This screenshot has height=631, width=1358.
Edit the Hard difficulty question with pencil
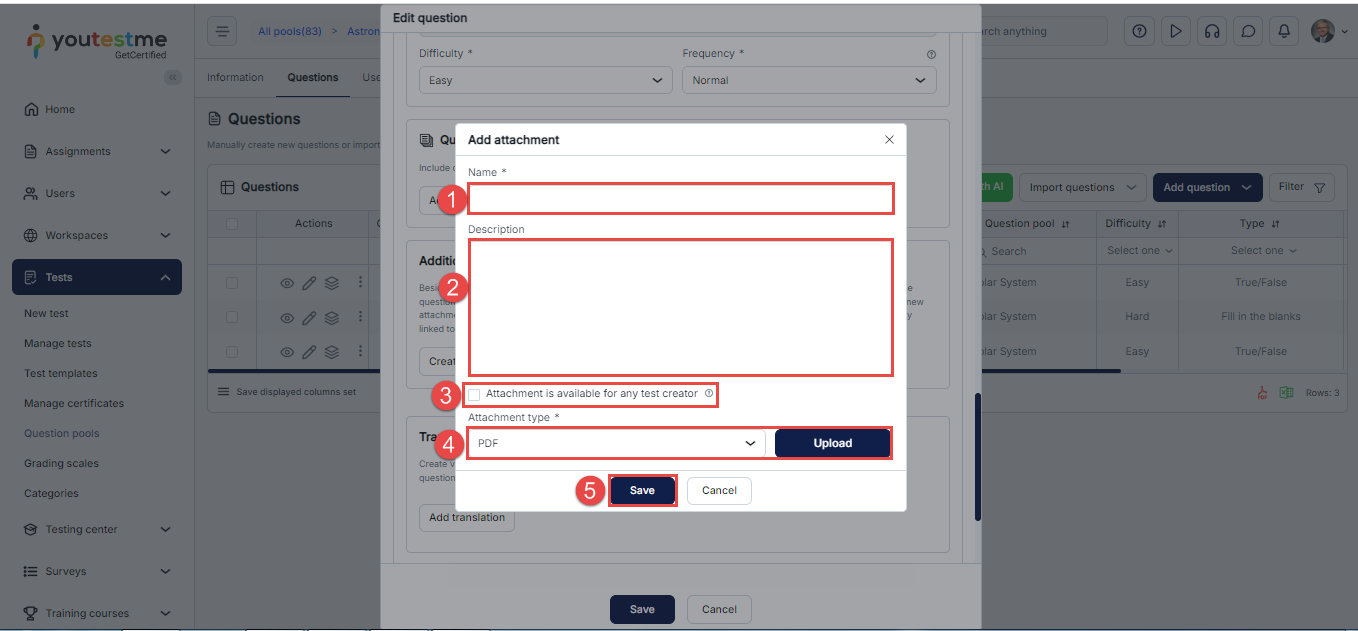click(309, 318)
